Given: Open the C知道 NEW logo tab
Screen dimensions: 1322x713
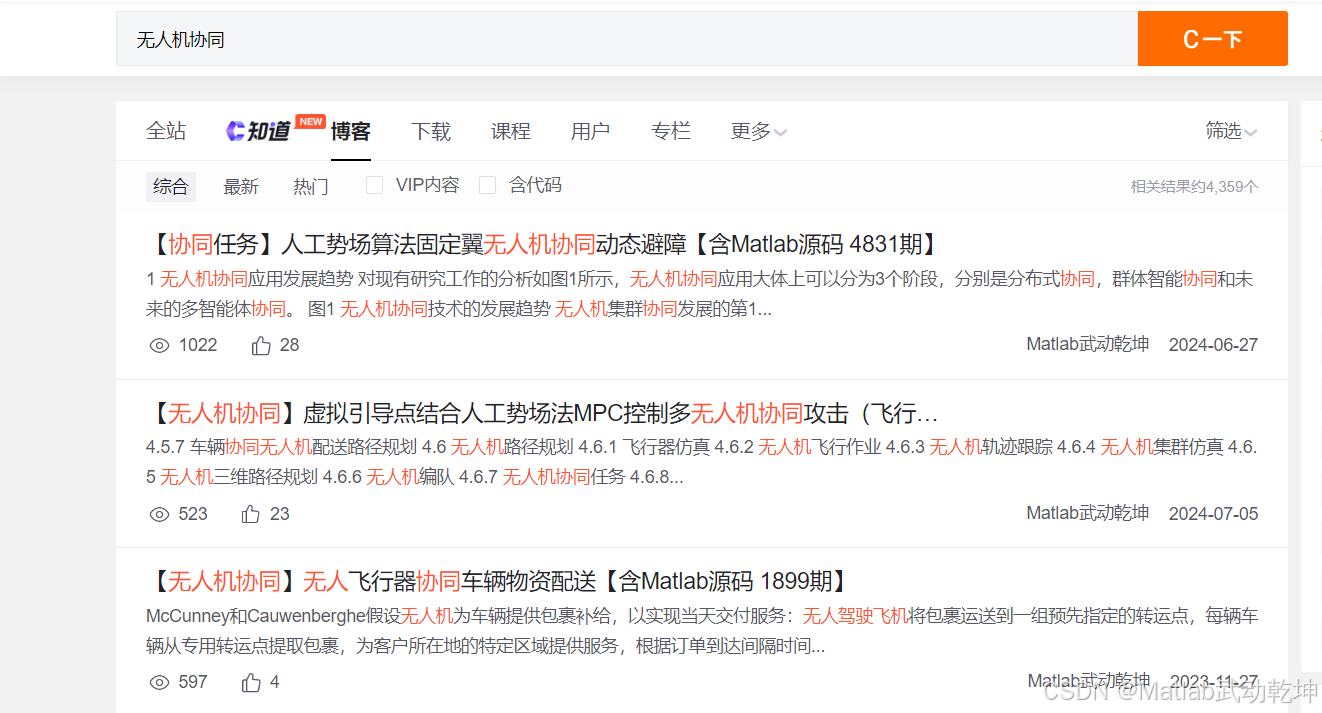Looking at the screenshot, I should tap(274, 129).
